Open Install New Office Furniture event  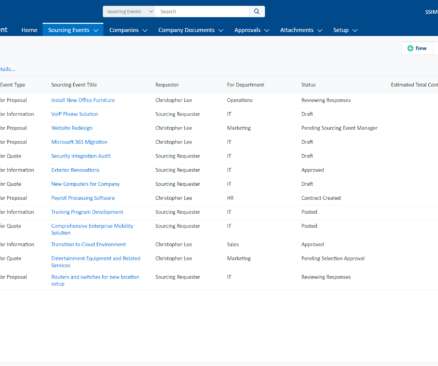[x=83, y=100]
